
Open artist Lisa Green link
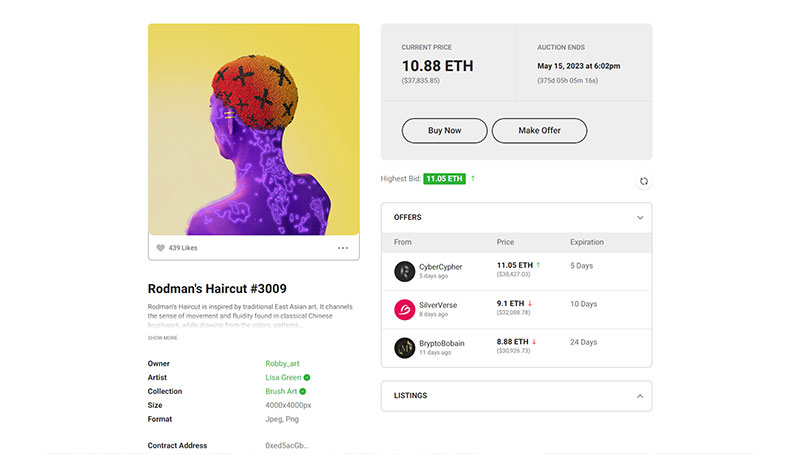[283, 377]
